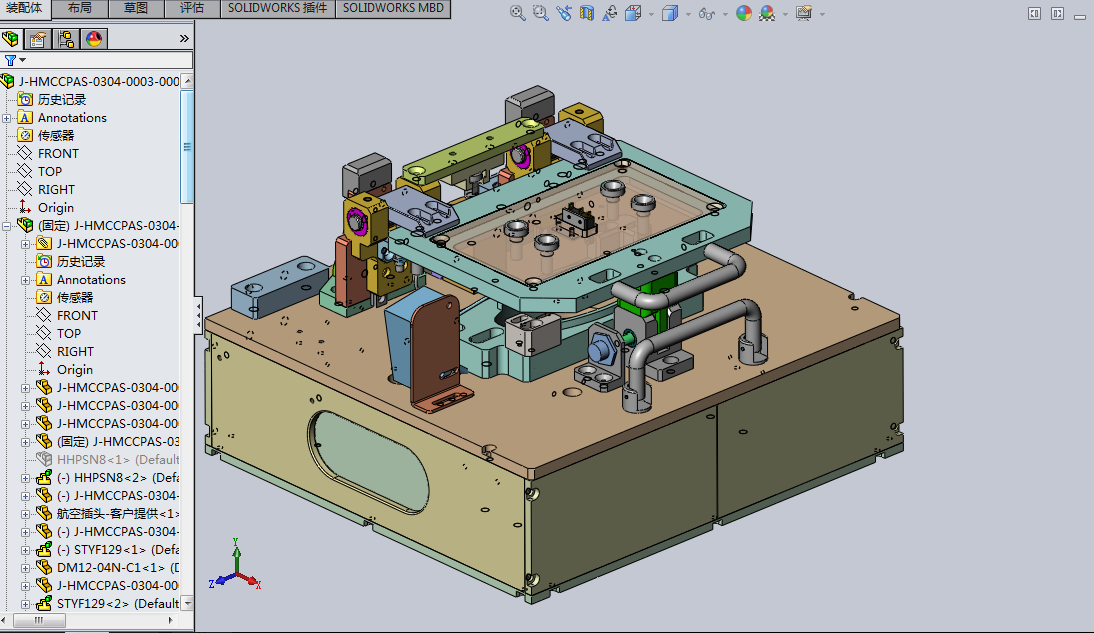1094x633 pixels.
Task: Click the feature tree vertical scrollbar
Action: (x=186, y=146)
